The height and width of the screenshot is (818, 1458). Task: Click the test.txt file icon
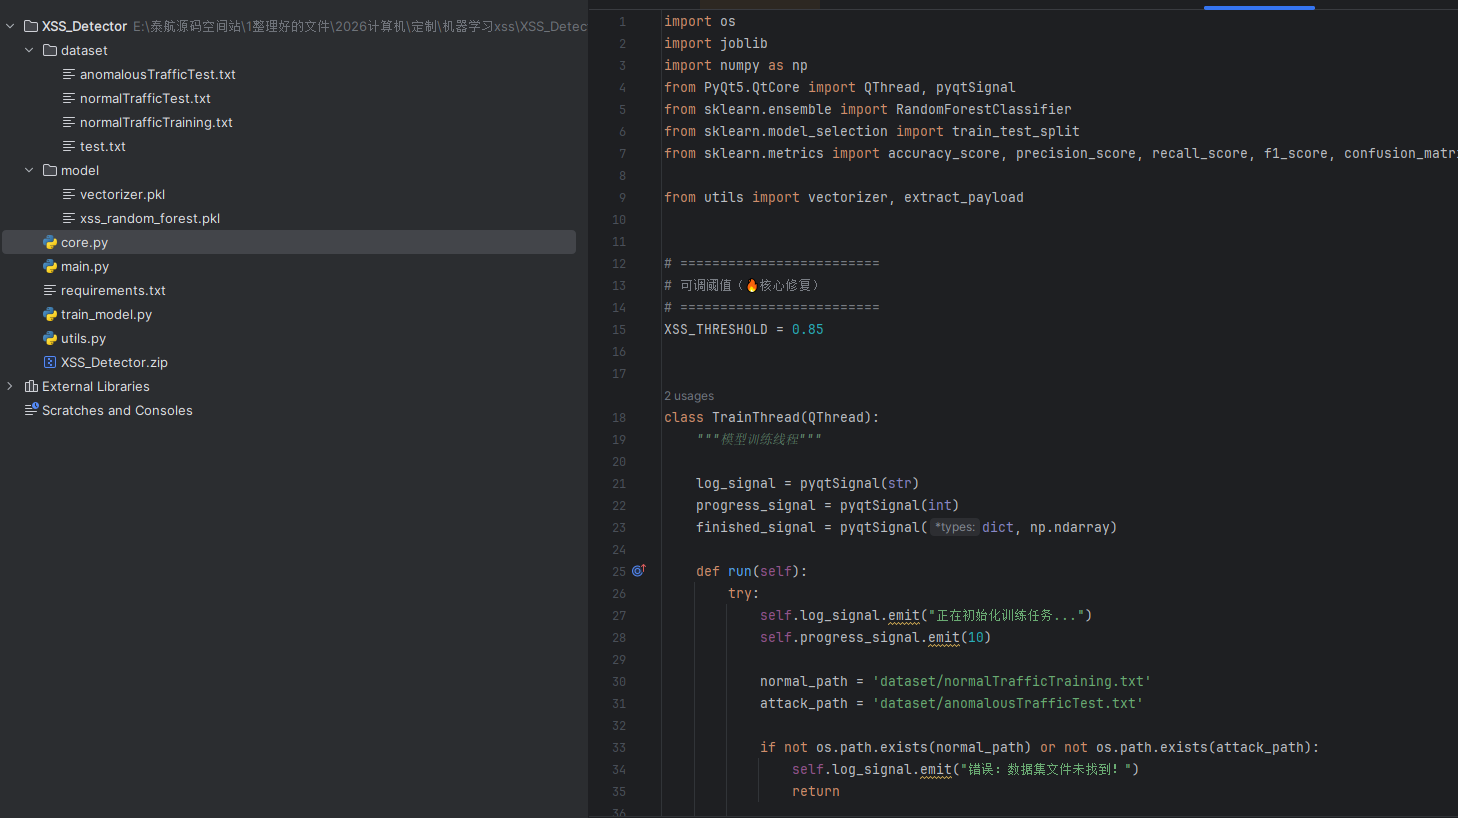(69, 146)
